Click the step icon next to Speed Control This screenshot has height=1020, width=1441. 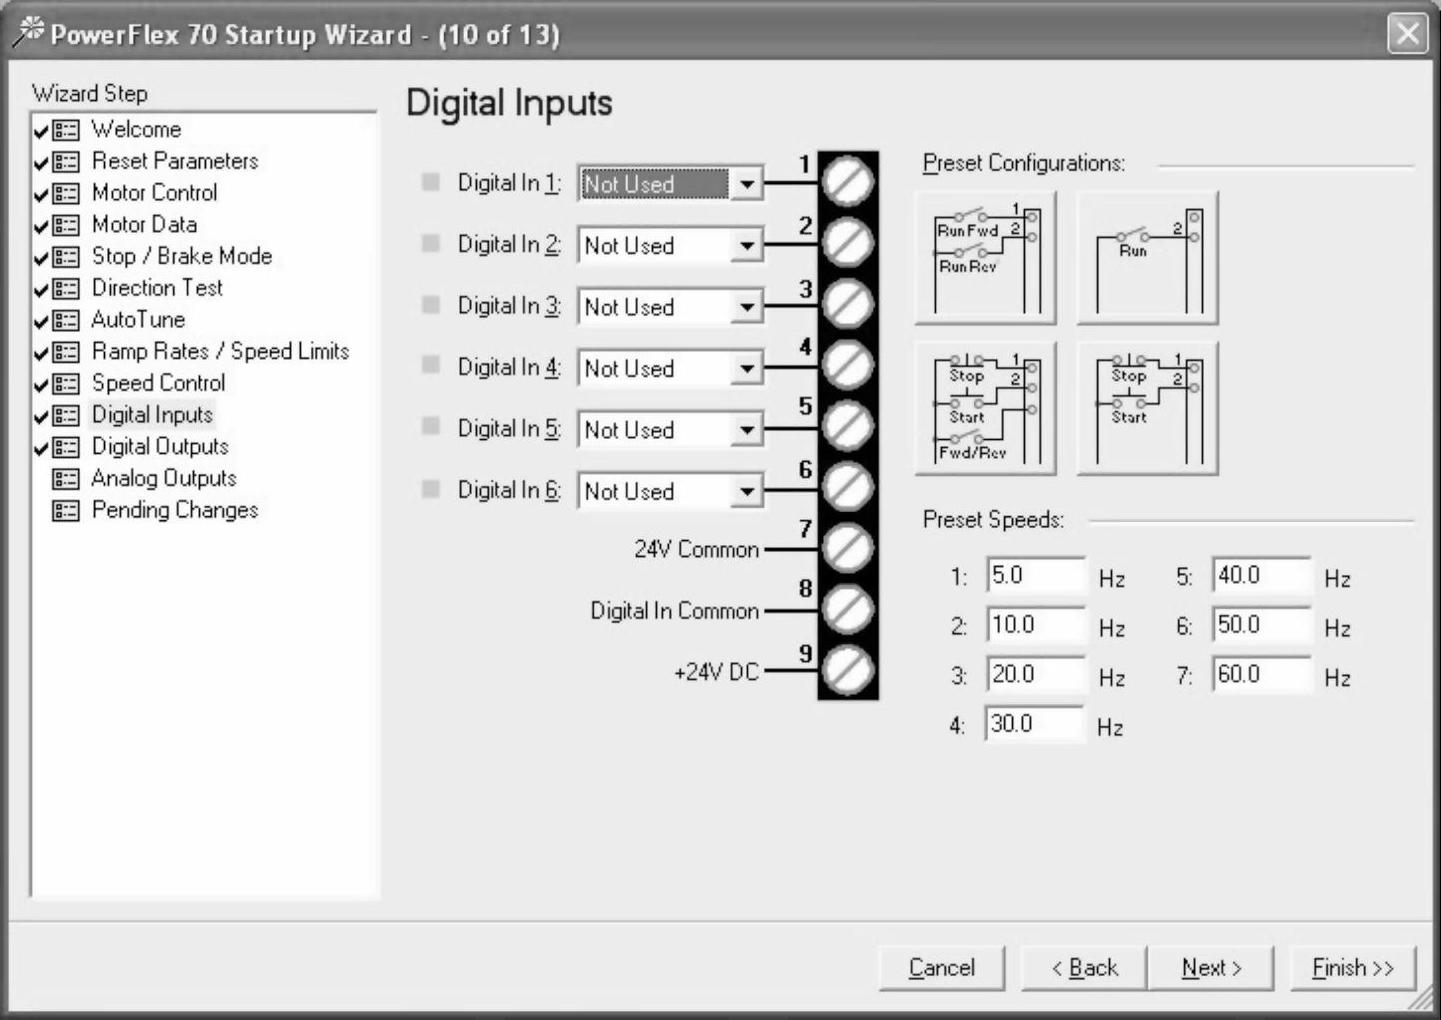[x=66, y=384]
